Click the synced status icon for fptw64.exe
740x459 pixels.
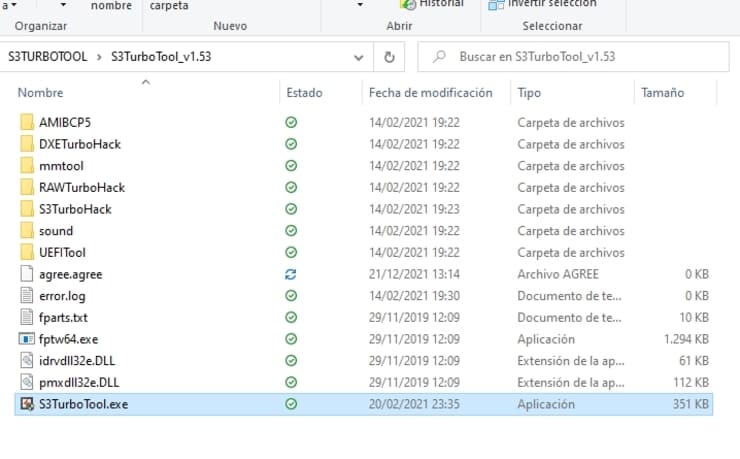(x=291, y=339)
